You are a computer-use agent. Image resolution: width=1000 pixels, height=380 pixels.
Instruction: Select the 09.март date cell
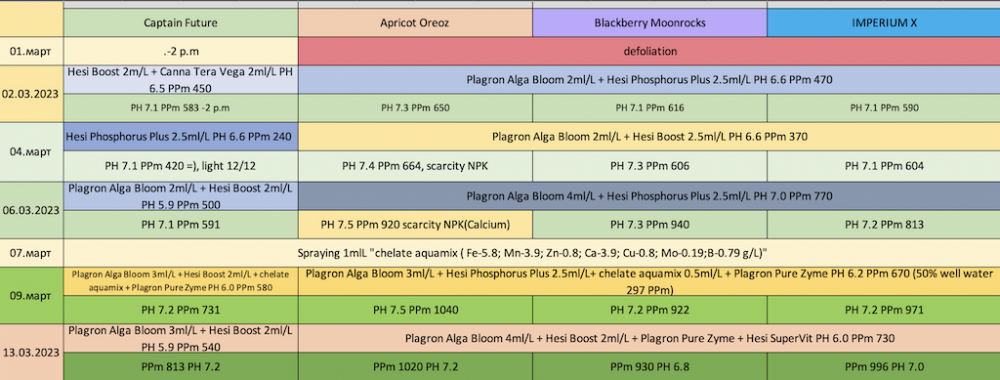click(x=31, y=296)
